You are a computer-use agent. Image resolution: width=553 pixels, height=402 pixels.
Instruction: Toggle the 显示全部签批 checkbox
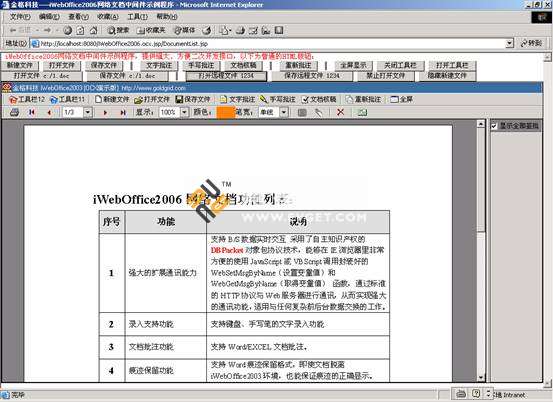coord(494,126)
